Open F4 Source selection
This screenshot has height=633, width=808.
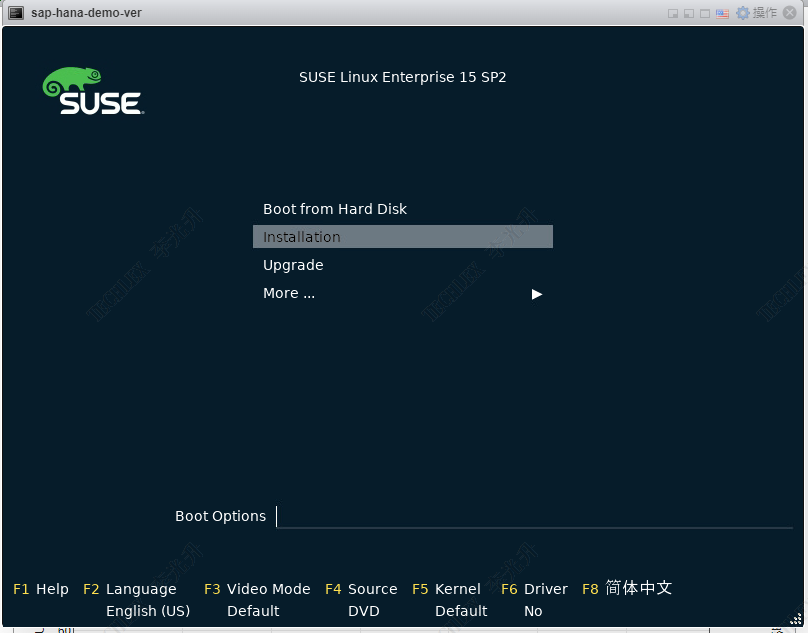[361, 589]
